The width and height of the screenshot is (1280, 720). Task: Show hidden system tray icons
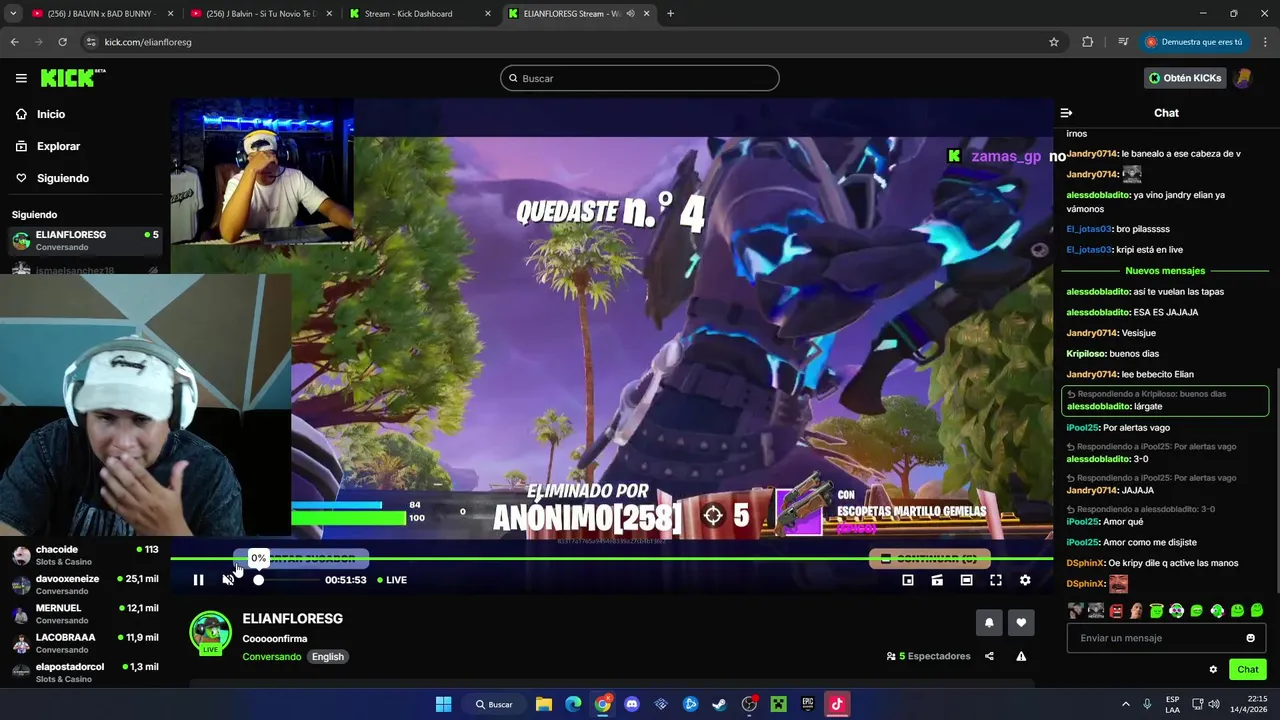click(1126, 704)
